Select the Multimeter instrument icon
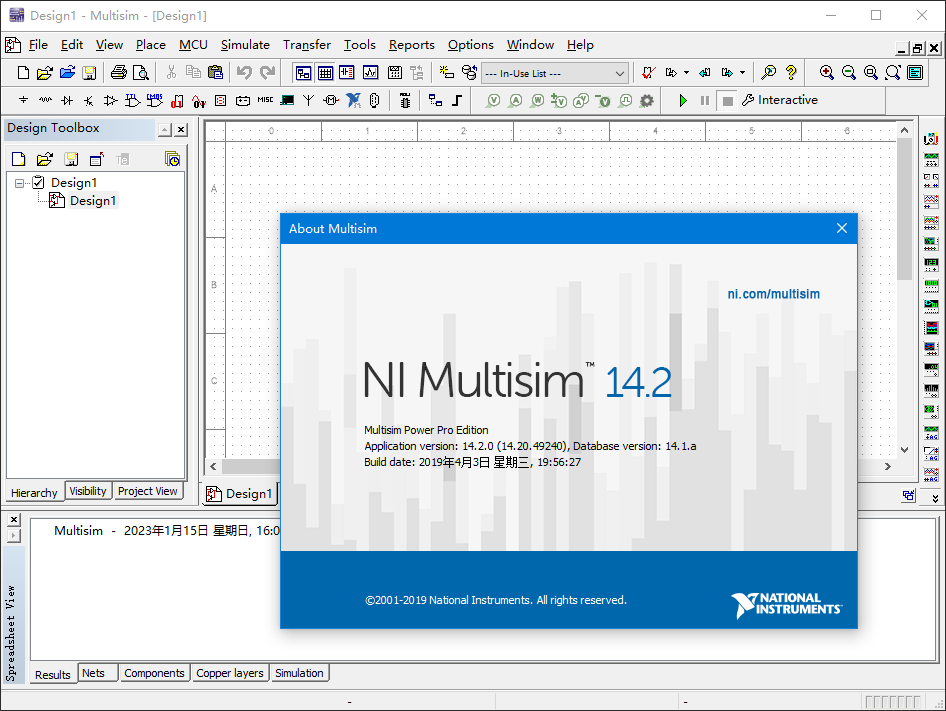Viewport: 946px width, 711px height. tap(931, 139)
